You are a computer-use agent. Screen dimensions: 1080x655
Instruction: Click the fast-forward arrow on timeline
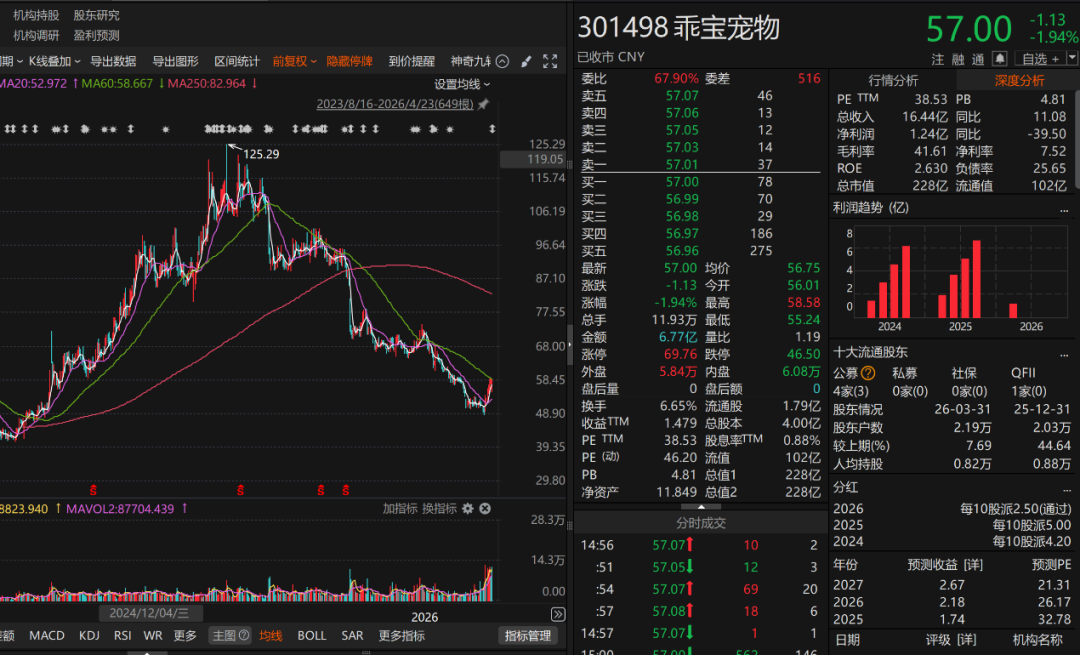pos(558,614)
